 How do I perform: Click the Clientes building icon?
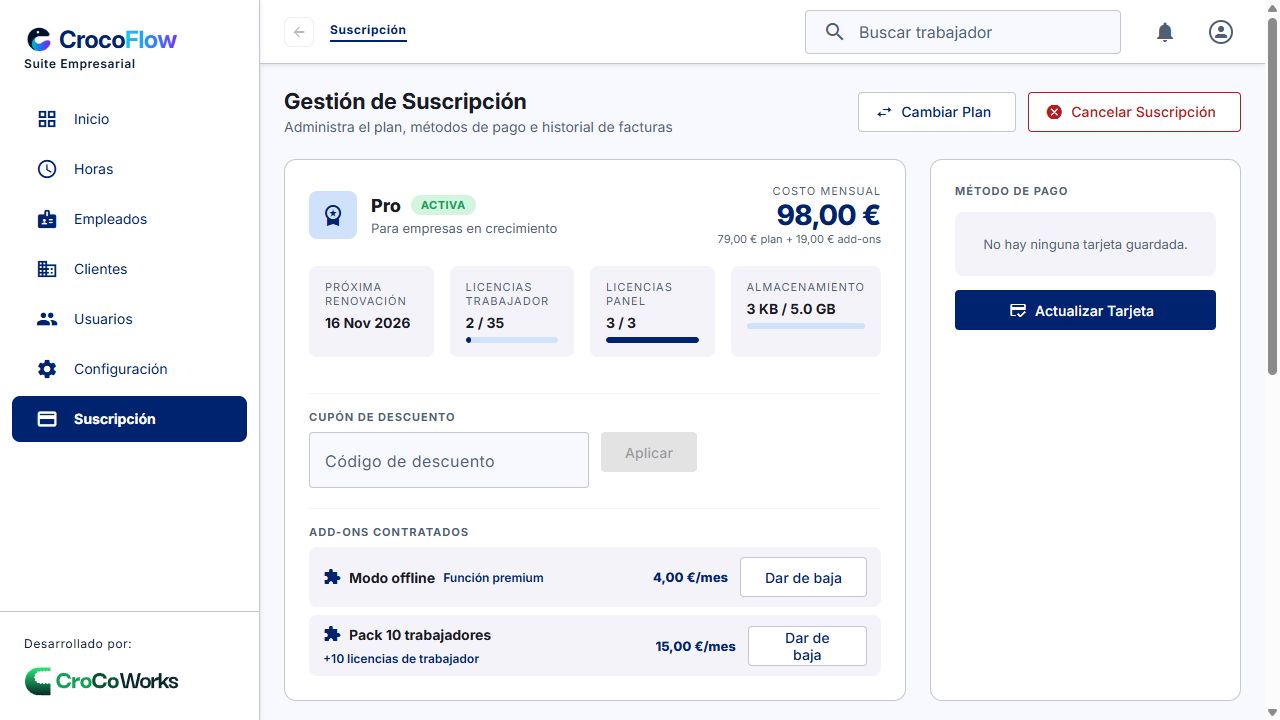pos(47,269)
